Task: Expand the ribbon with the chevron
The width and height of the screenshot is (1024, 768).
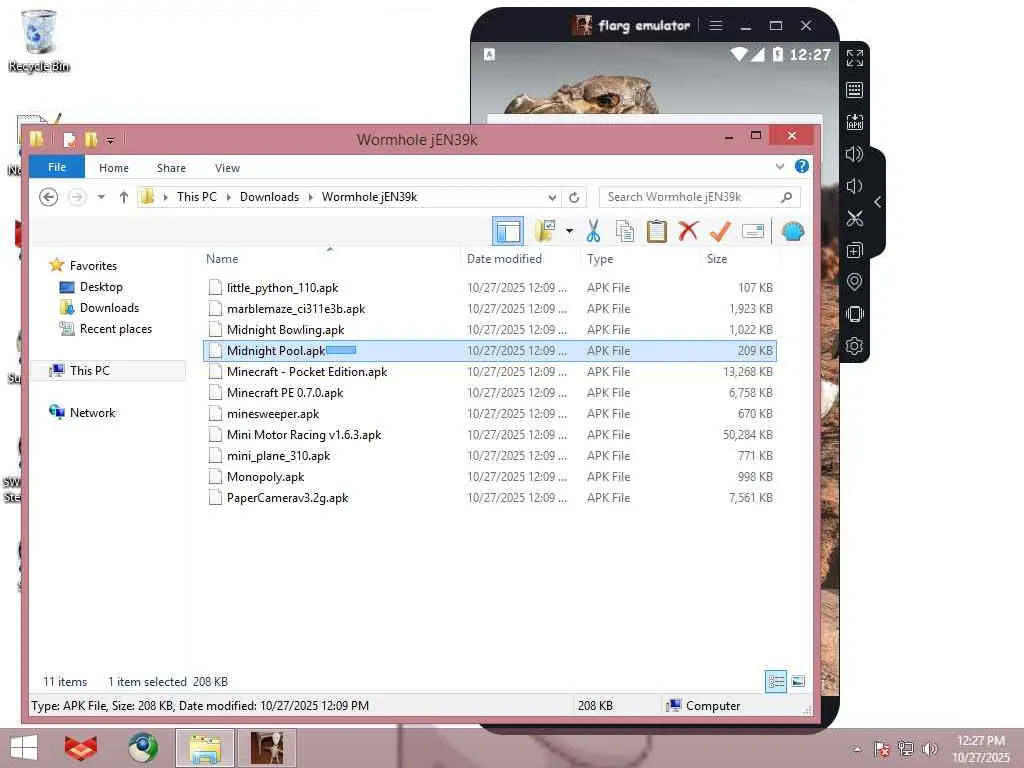Action: 780,167
